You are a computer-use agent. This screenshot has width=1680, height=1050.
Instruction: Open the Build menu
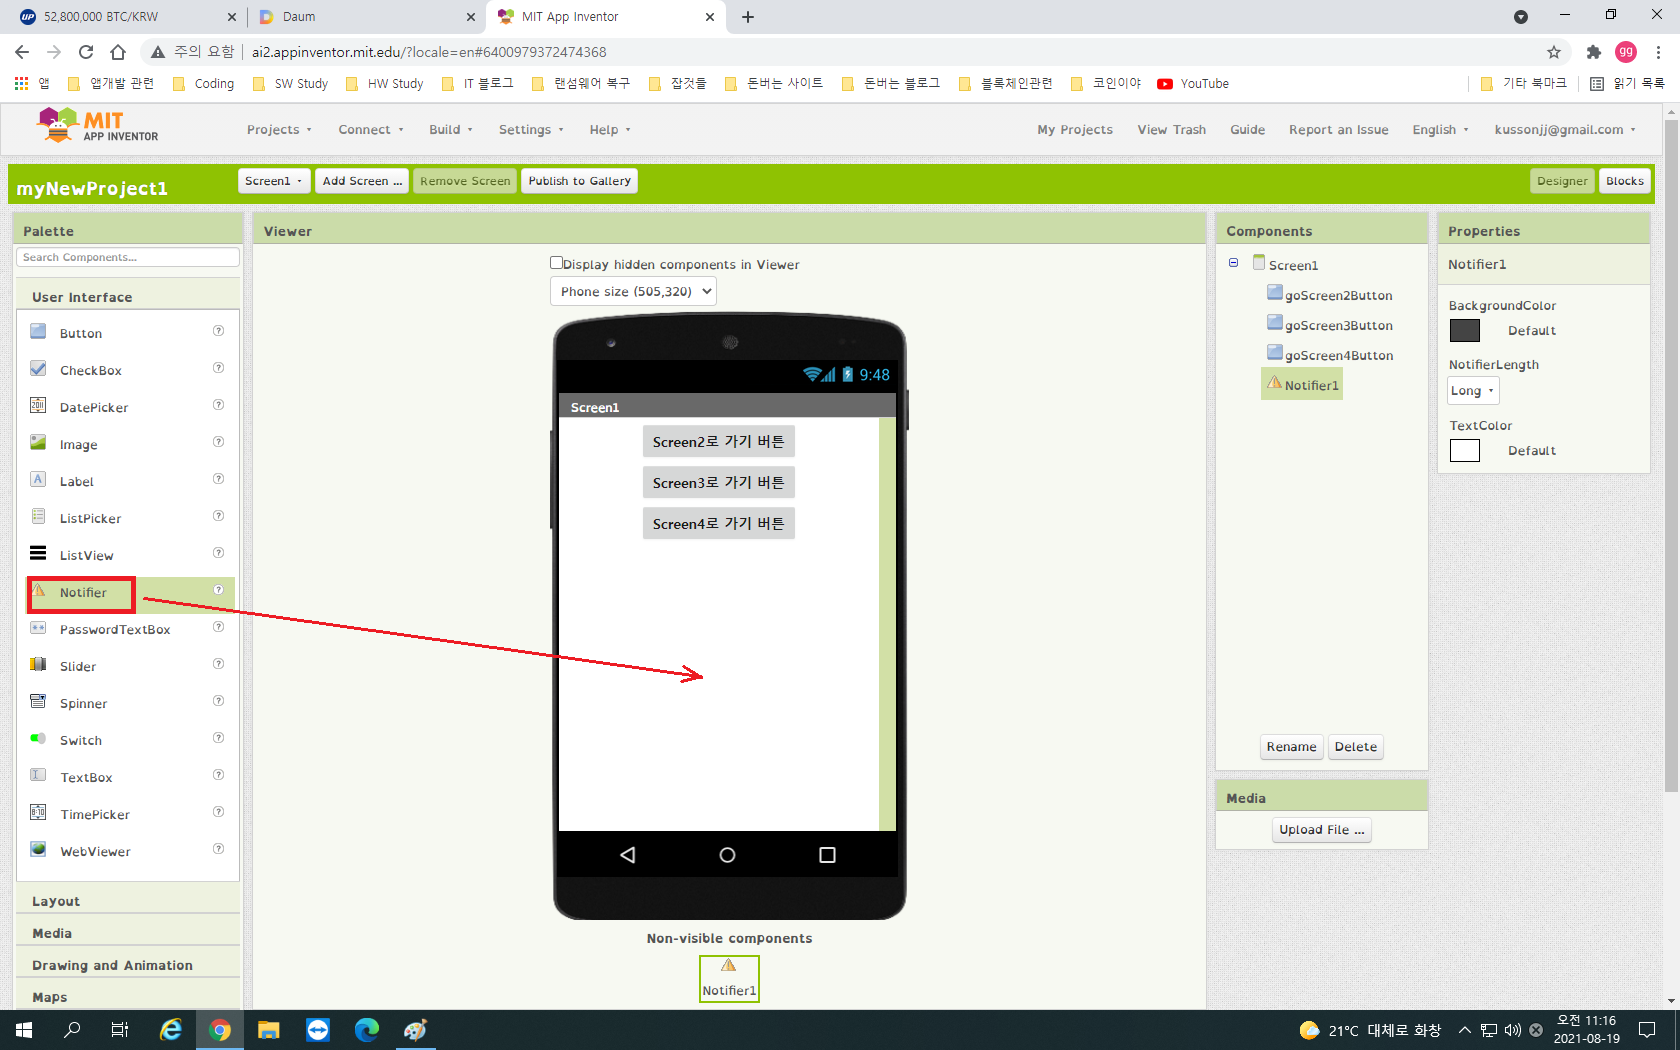pyautogui.click(x=451, y=130)
